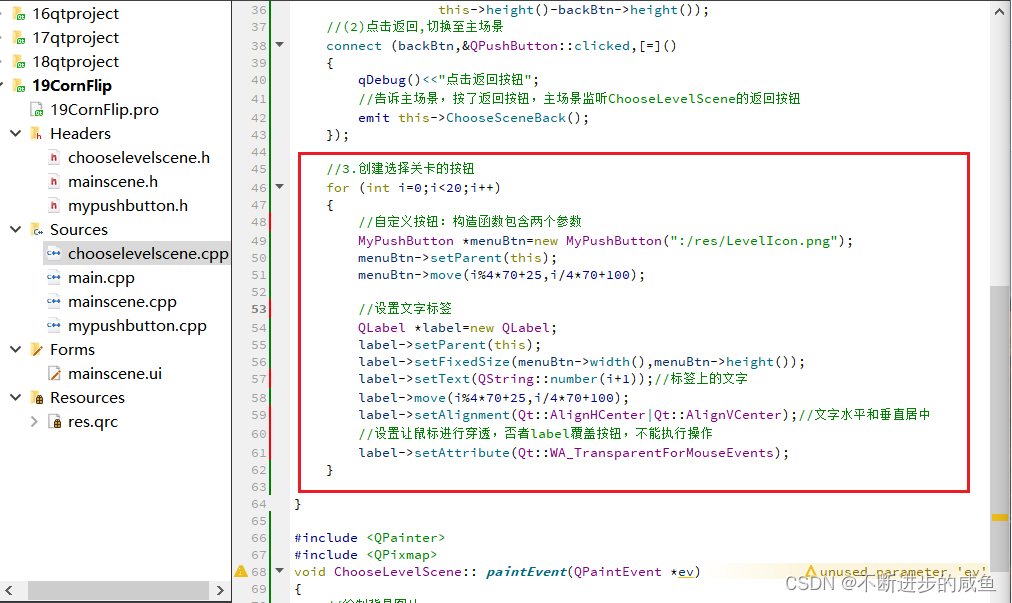The width and height of the screenshot is (1012, 603).
Task: Fold the paintEvent function at line 68
Action: point(279,571)
